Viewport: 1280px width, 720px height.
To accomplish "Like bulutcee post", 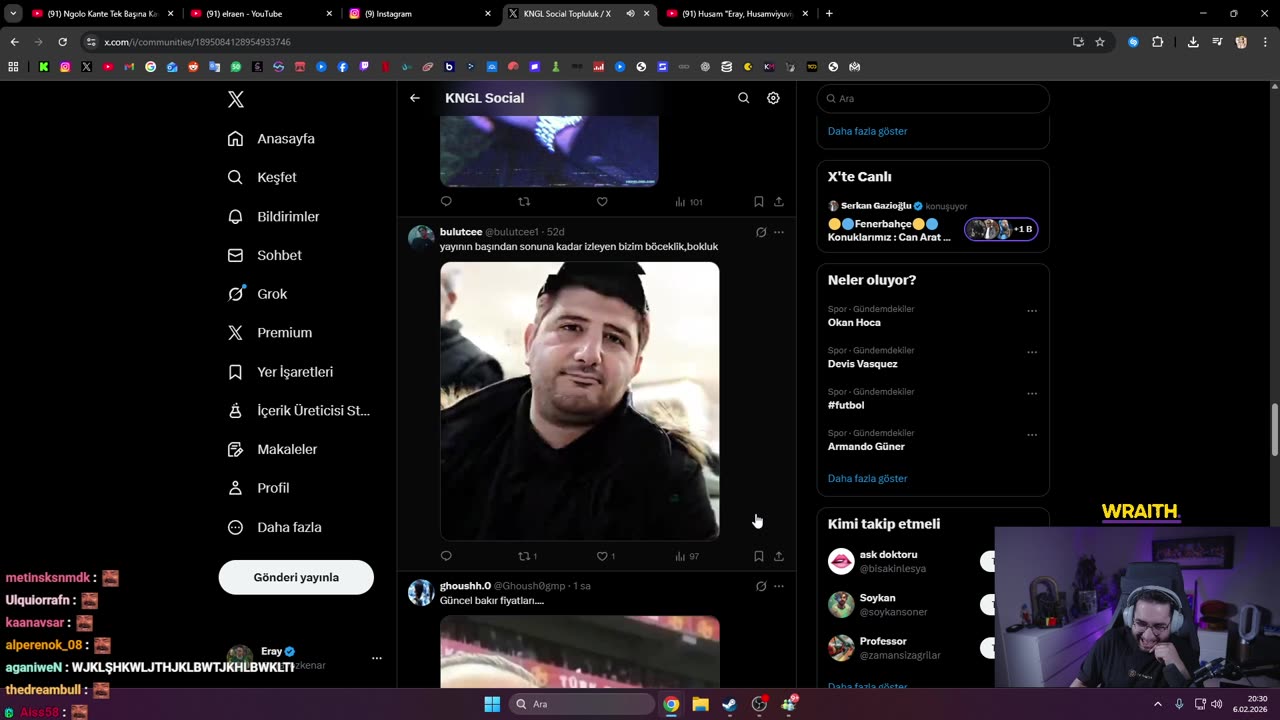I will coord(606,556).
